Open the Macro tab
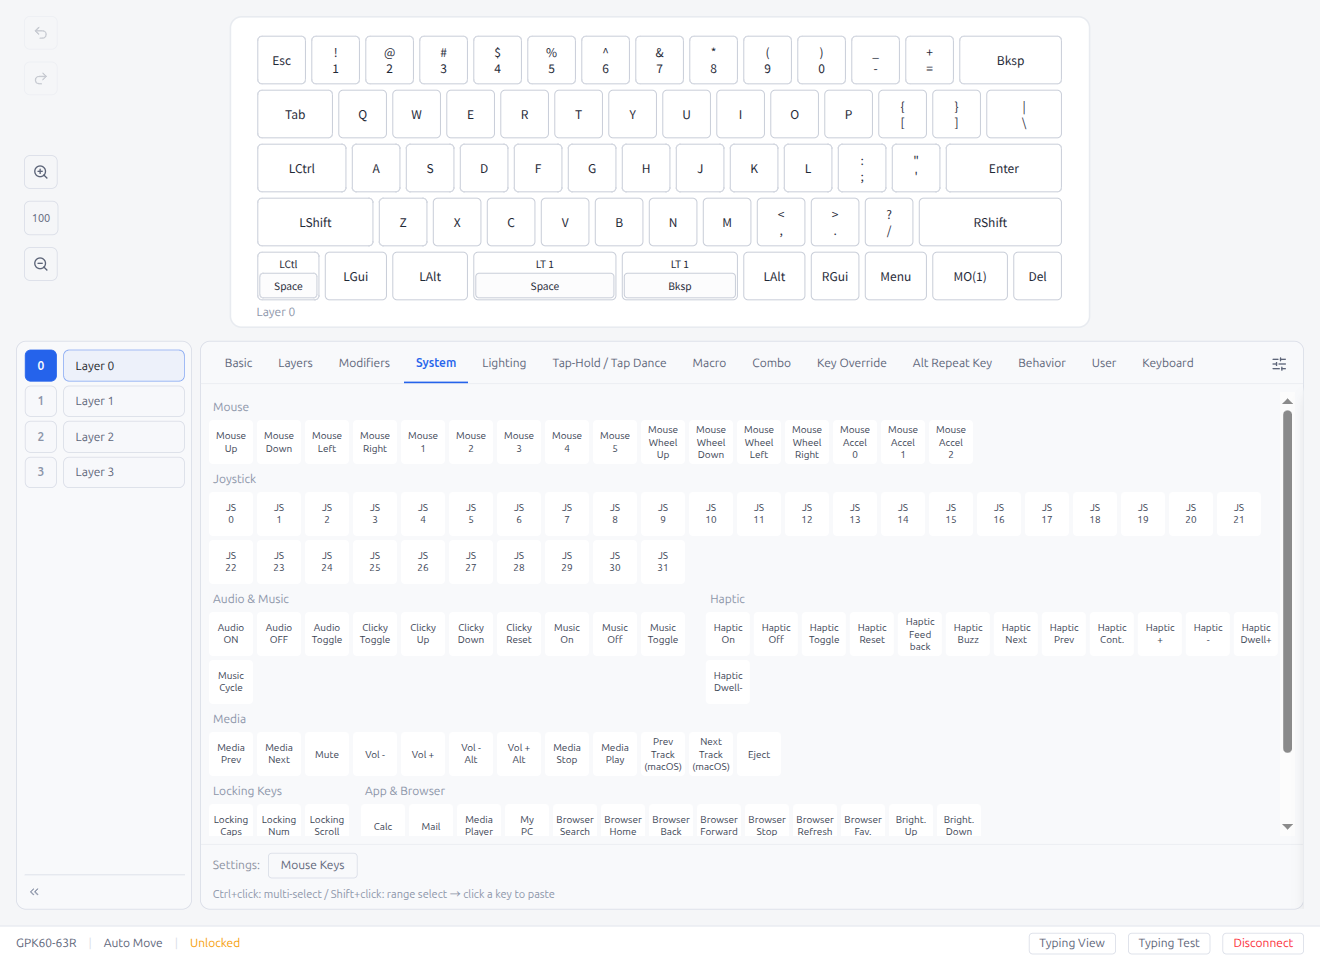 click(709, 363)
